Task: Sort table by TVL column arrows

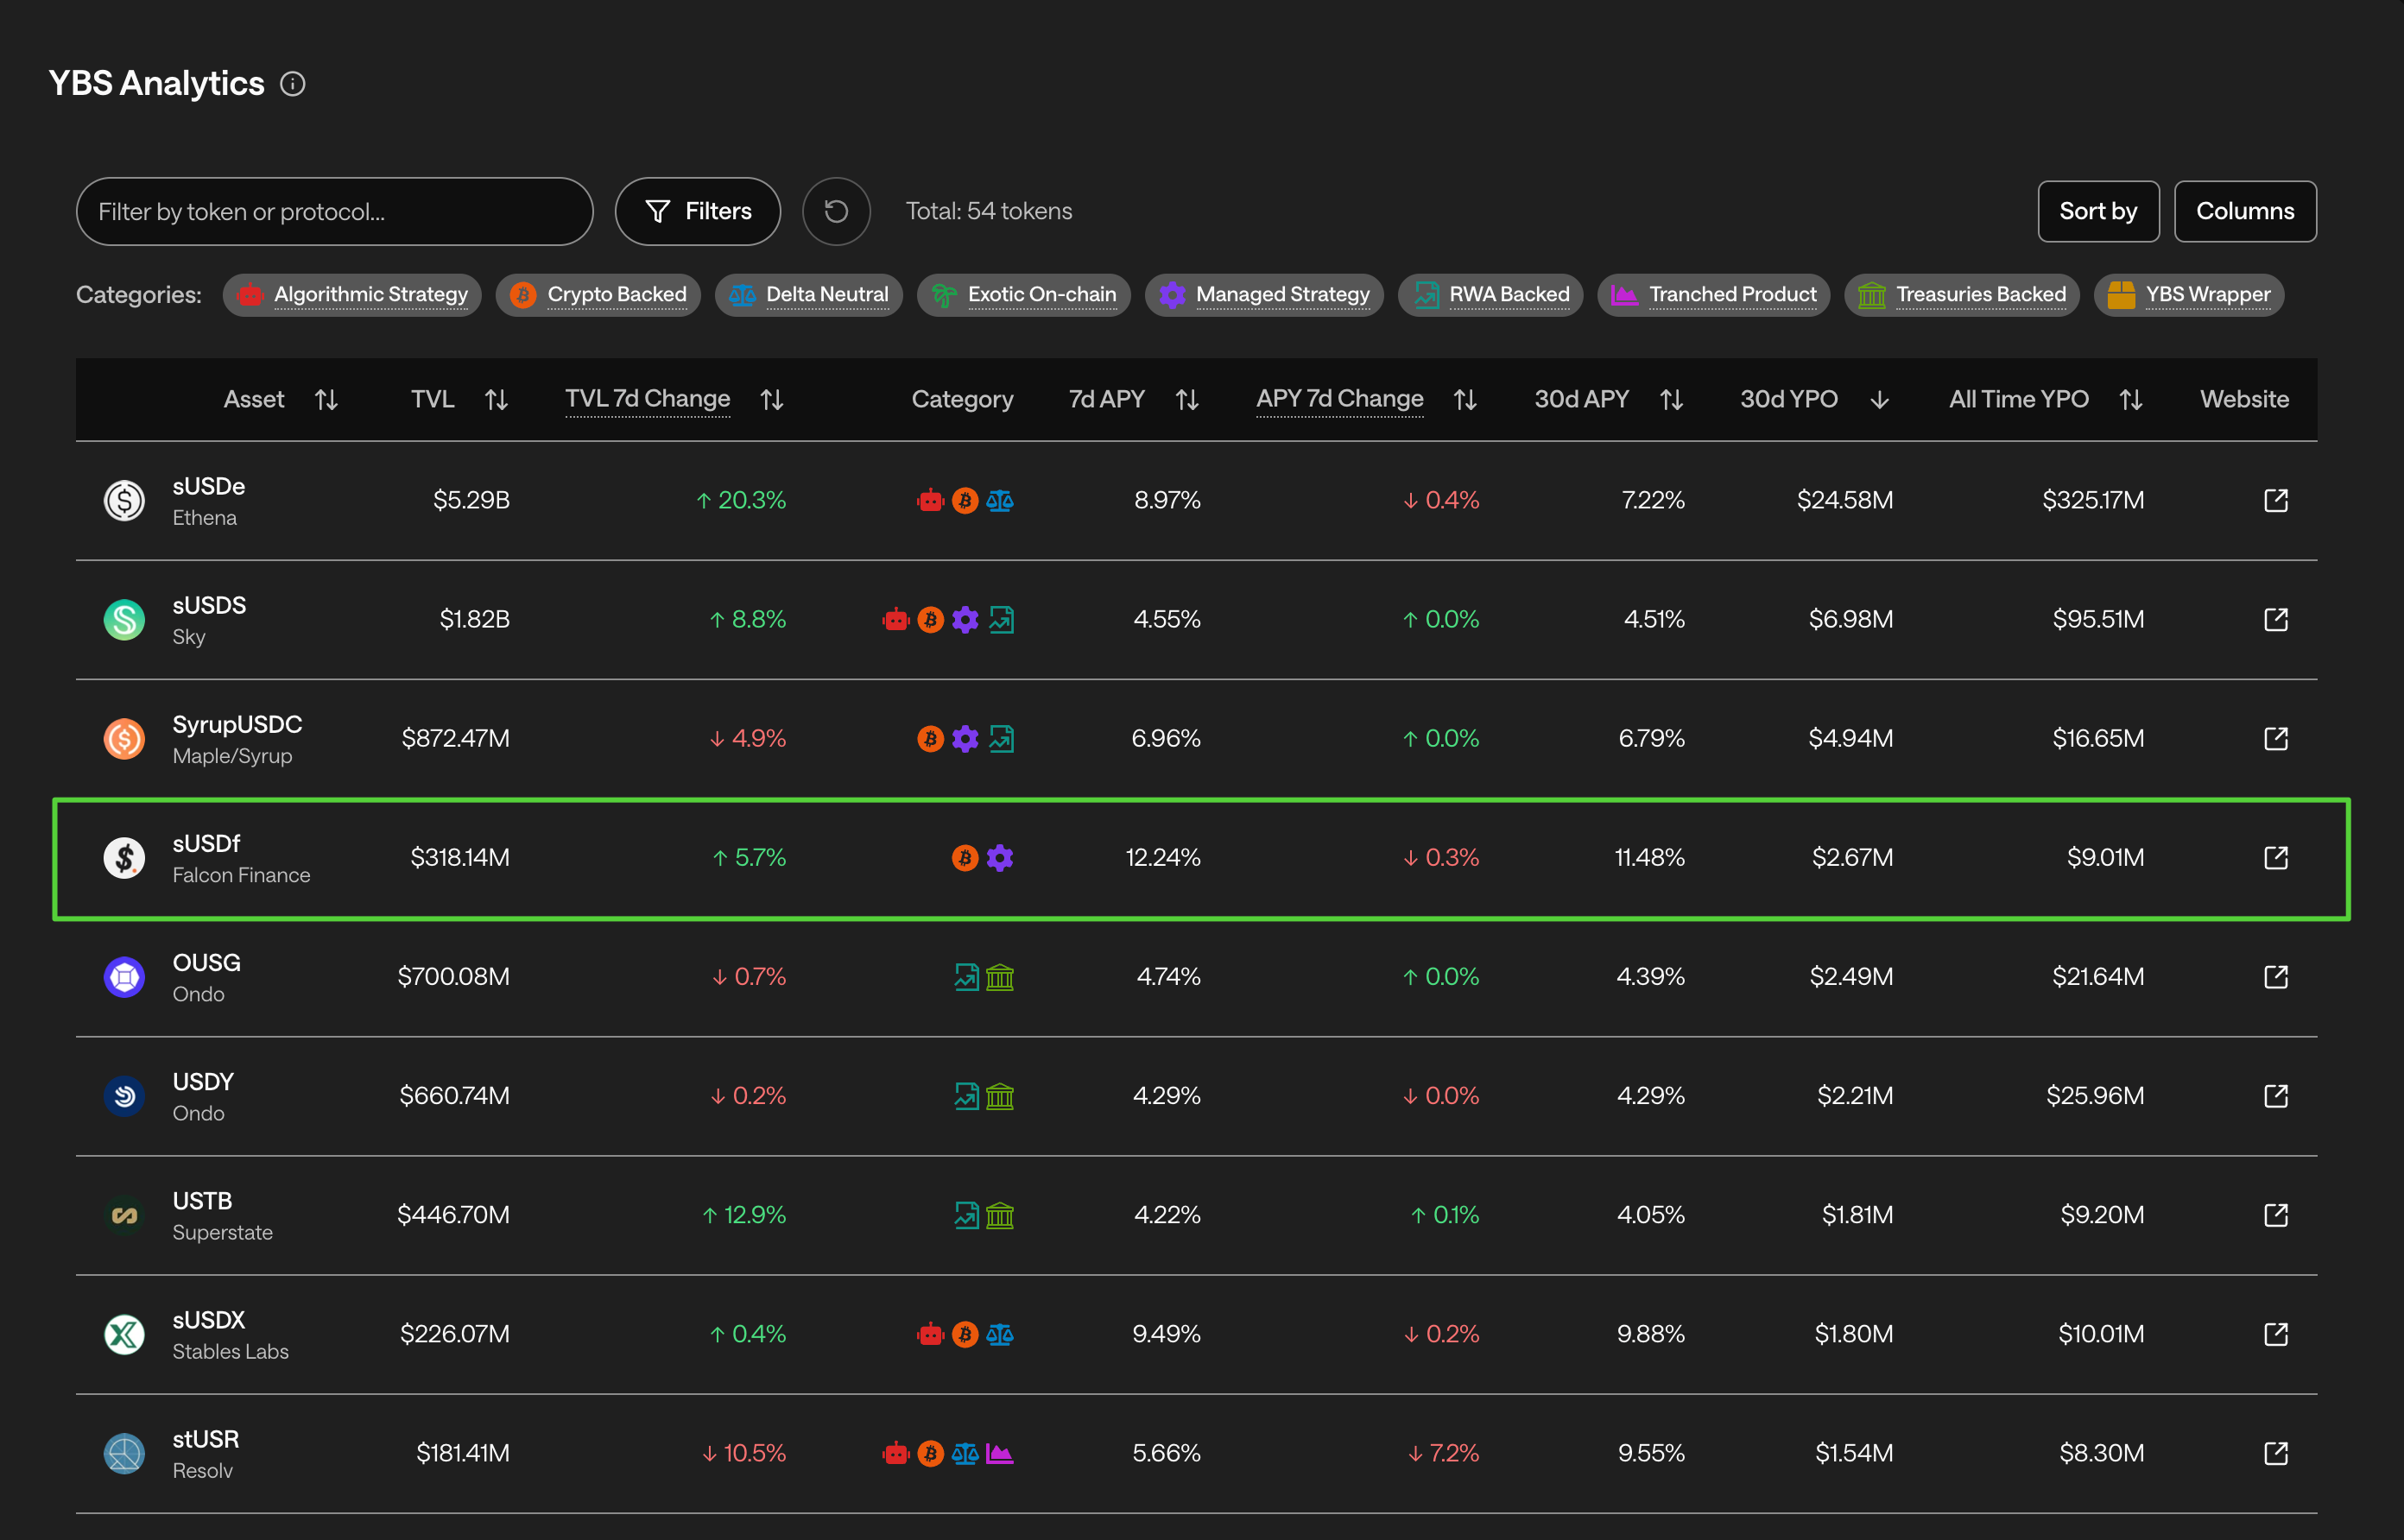Action: [x=496, y=400]
